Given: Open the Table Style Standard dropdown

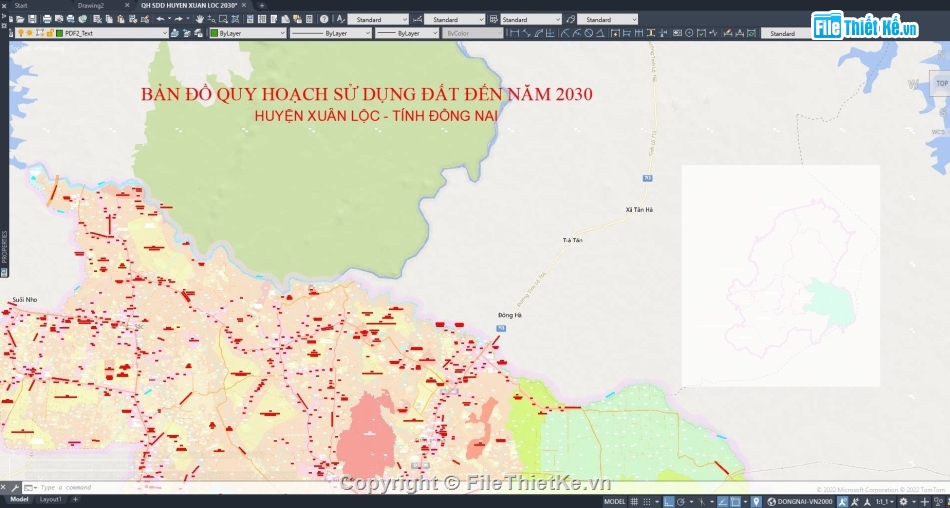Looking at the screenshot, I should [557, 19].
